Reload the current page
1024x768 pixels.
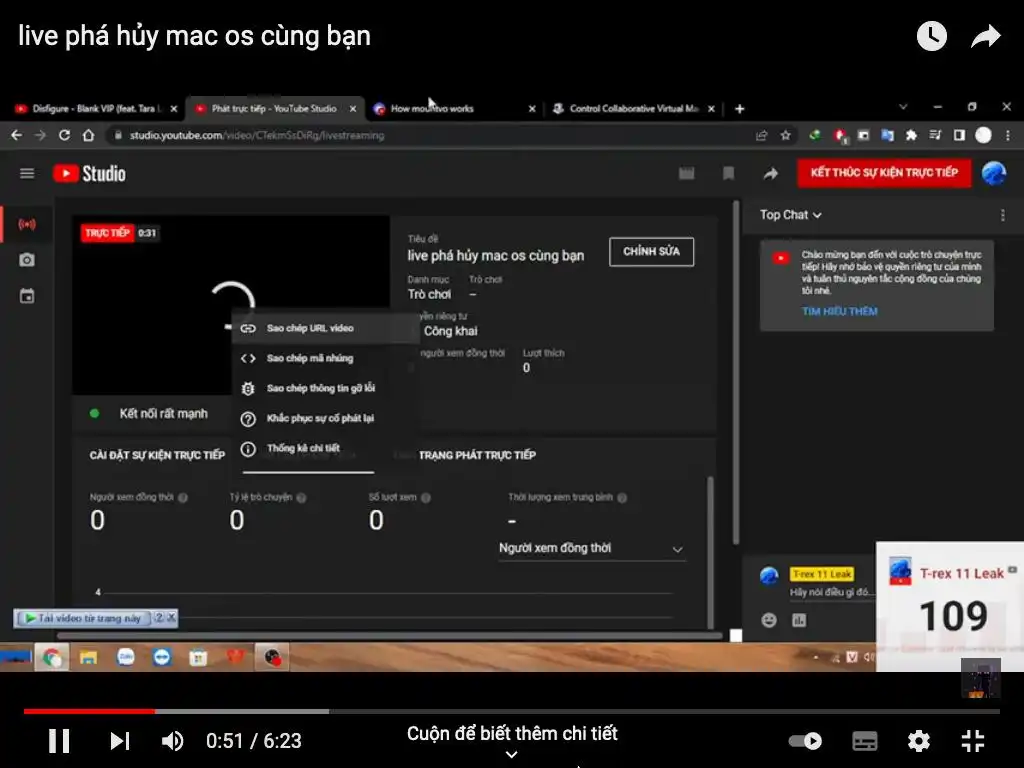click(64, 135)
